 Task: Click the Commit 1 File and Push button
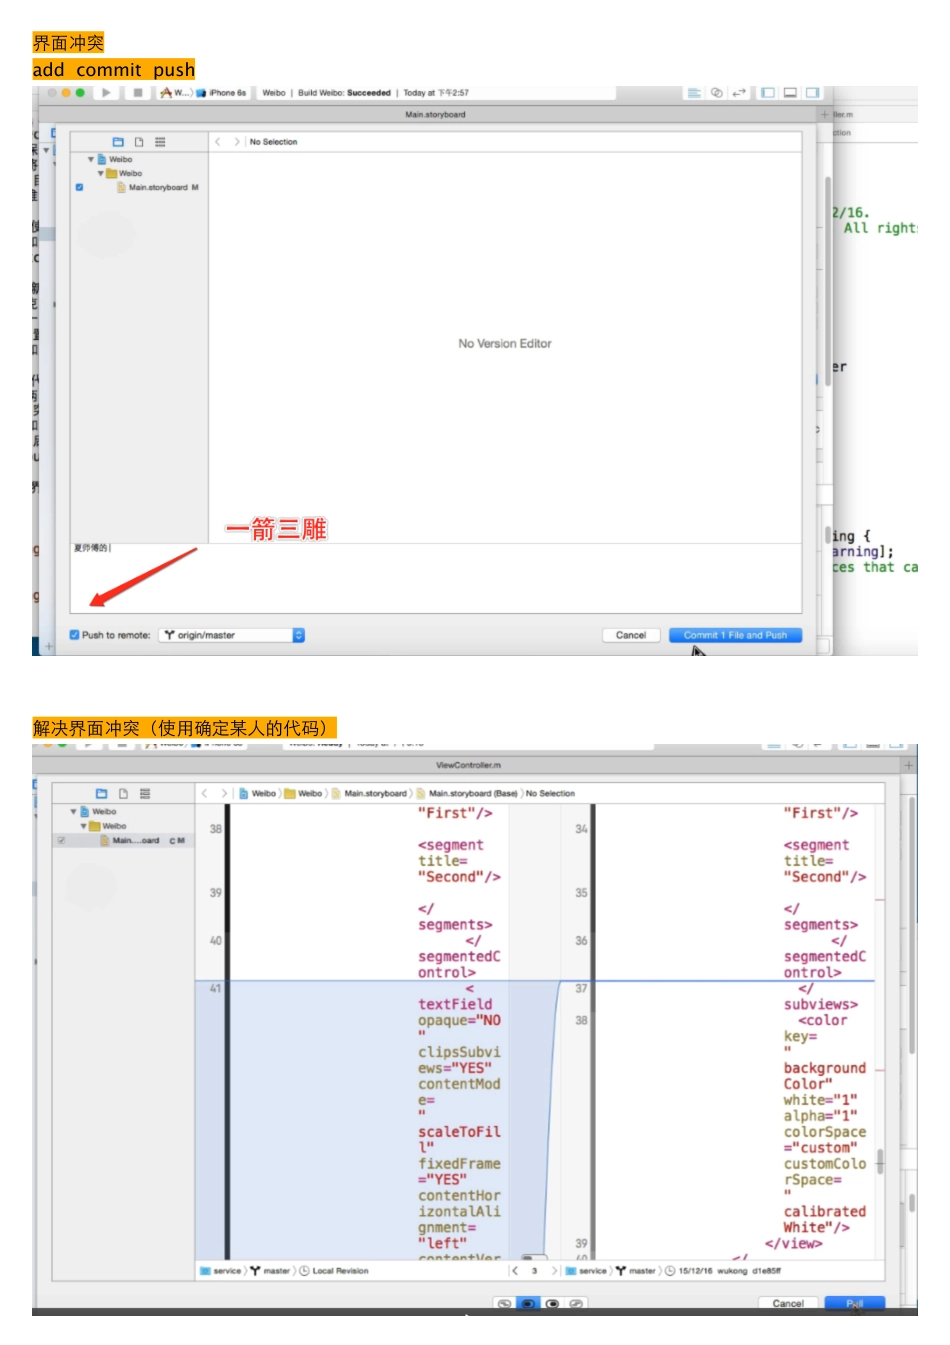tap(735, 635)
